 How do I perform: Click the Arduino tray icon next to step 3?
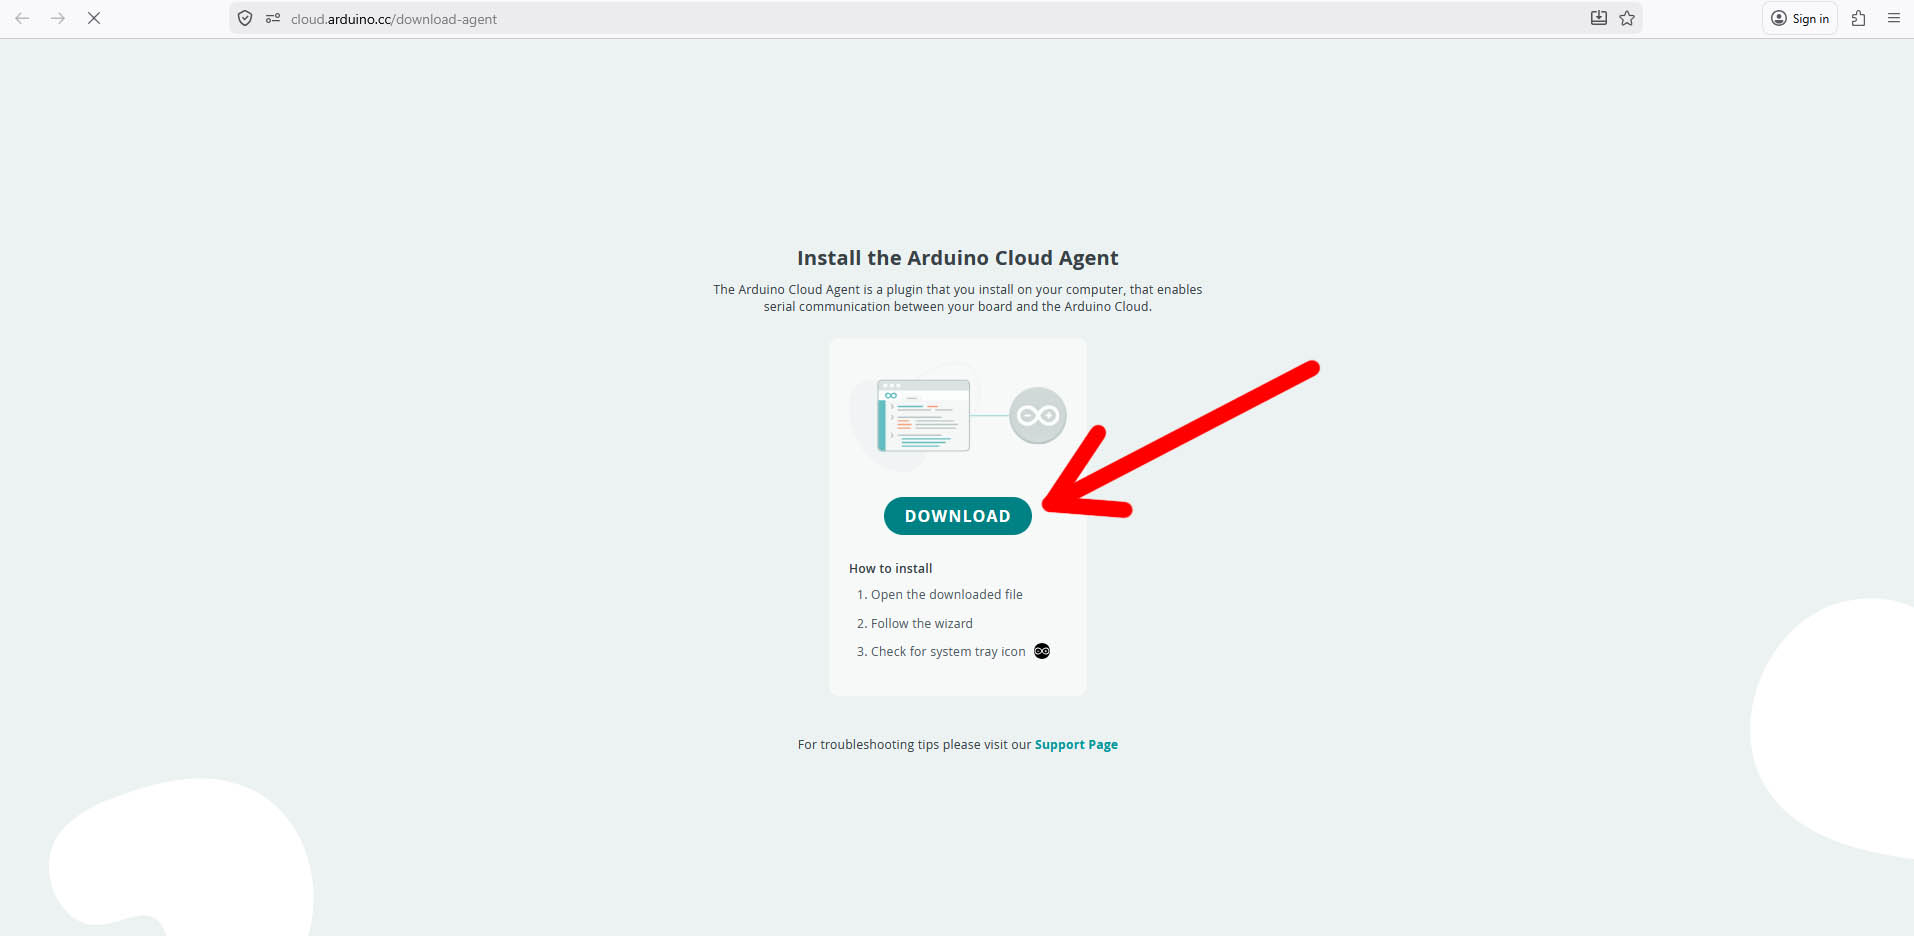1042,651
